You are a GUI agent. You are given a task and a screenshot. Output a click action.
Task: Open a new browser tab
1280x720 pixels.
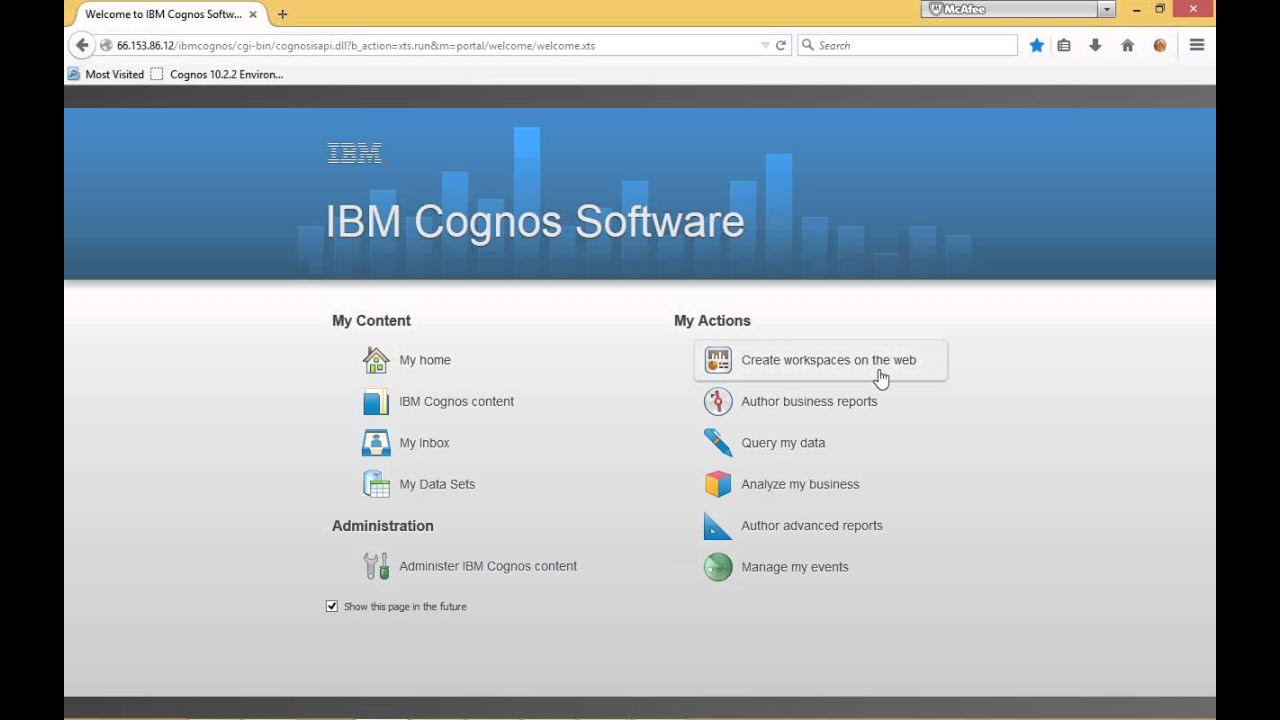pos(282,14)
